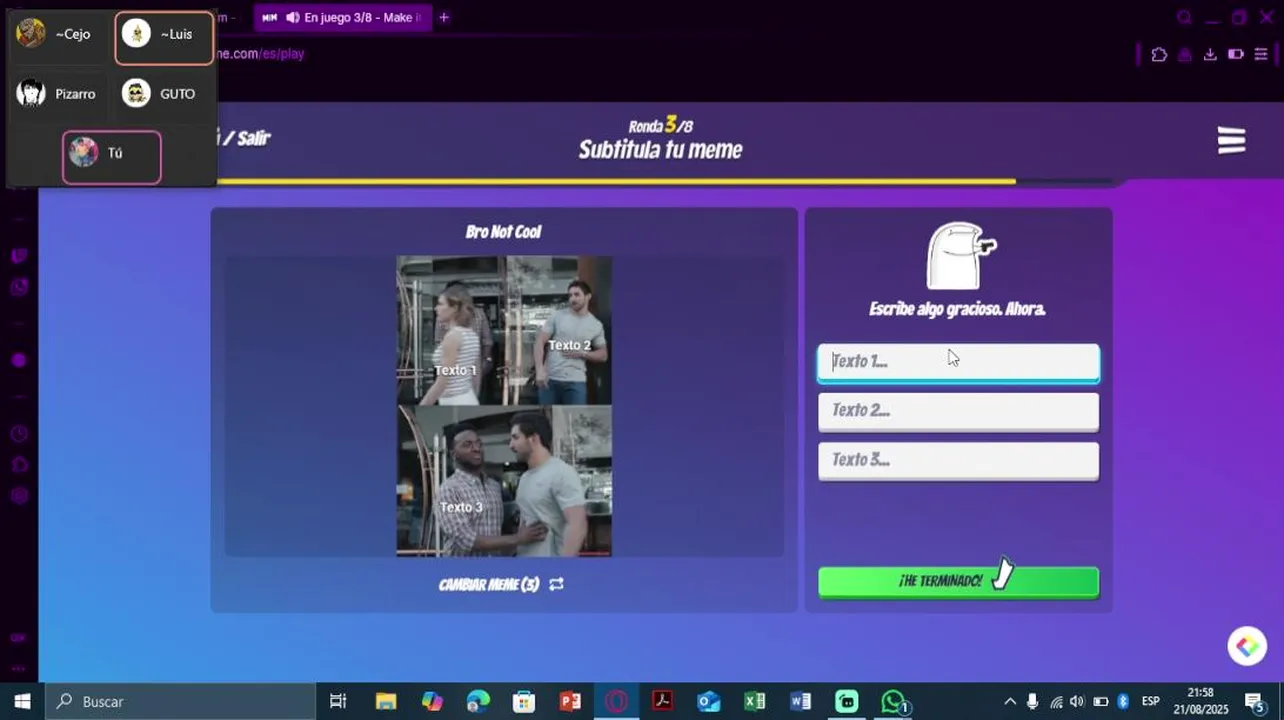
Task: Click the microphone icon in system tray
Action: pos(1032,701)
